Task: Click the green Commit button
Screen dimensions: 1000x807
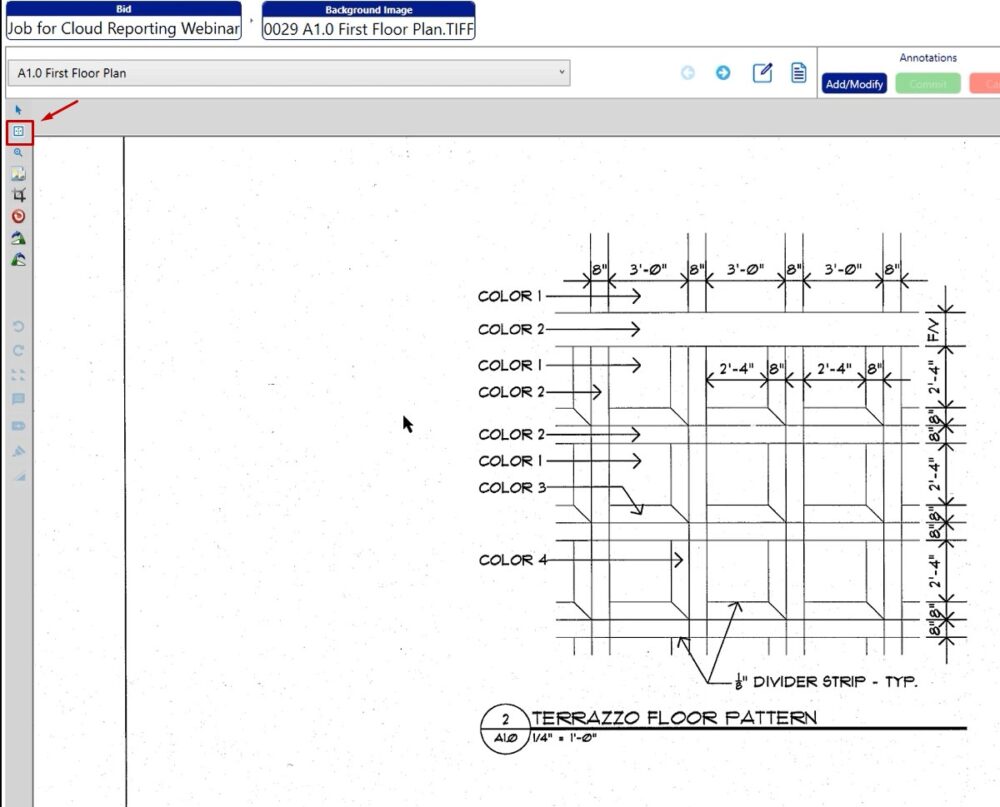Action: tap(927, 85)
